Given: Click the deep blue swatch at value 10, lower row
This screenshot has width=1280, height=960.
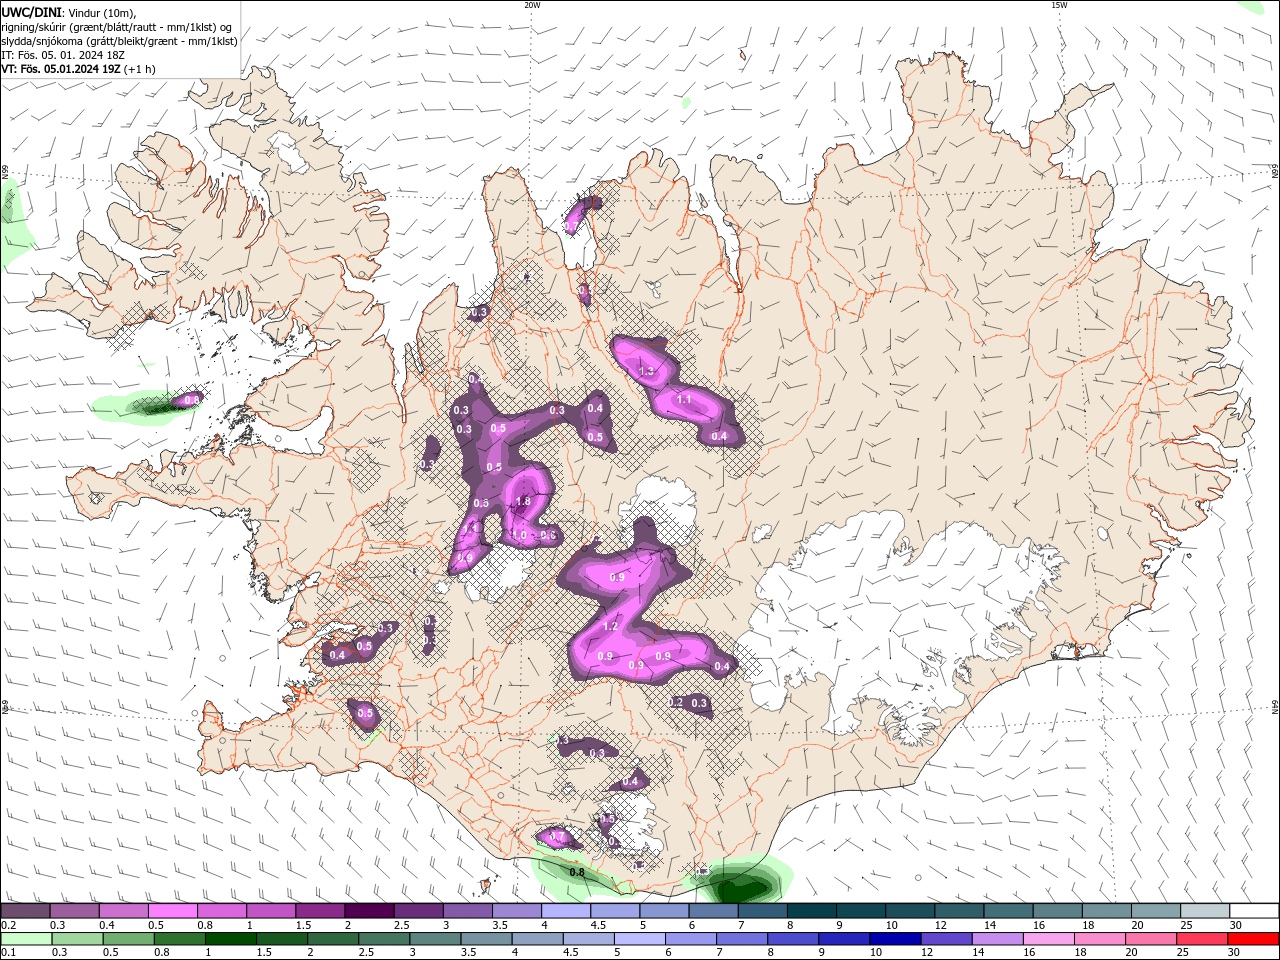Looking at the screenshot, I should pyautogui.click(x=893, y=939).
